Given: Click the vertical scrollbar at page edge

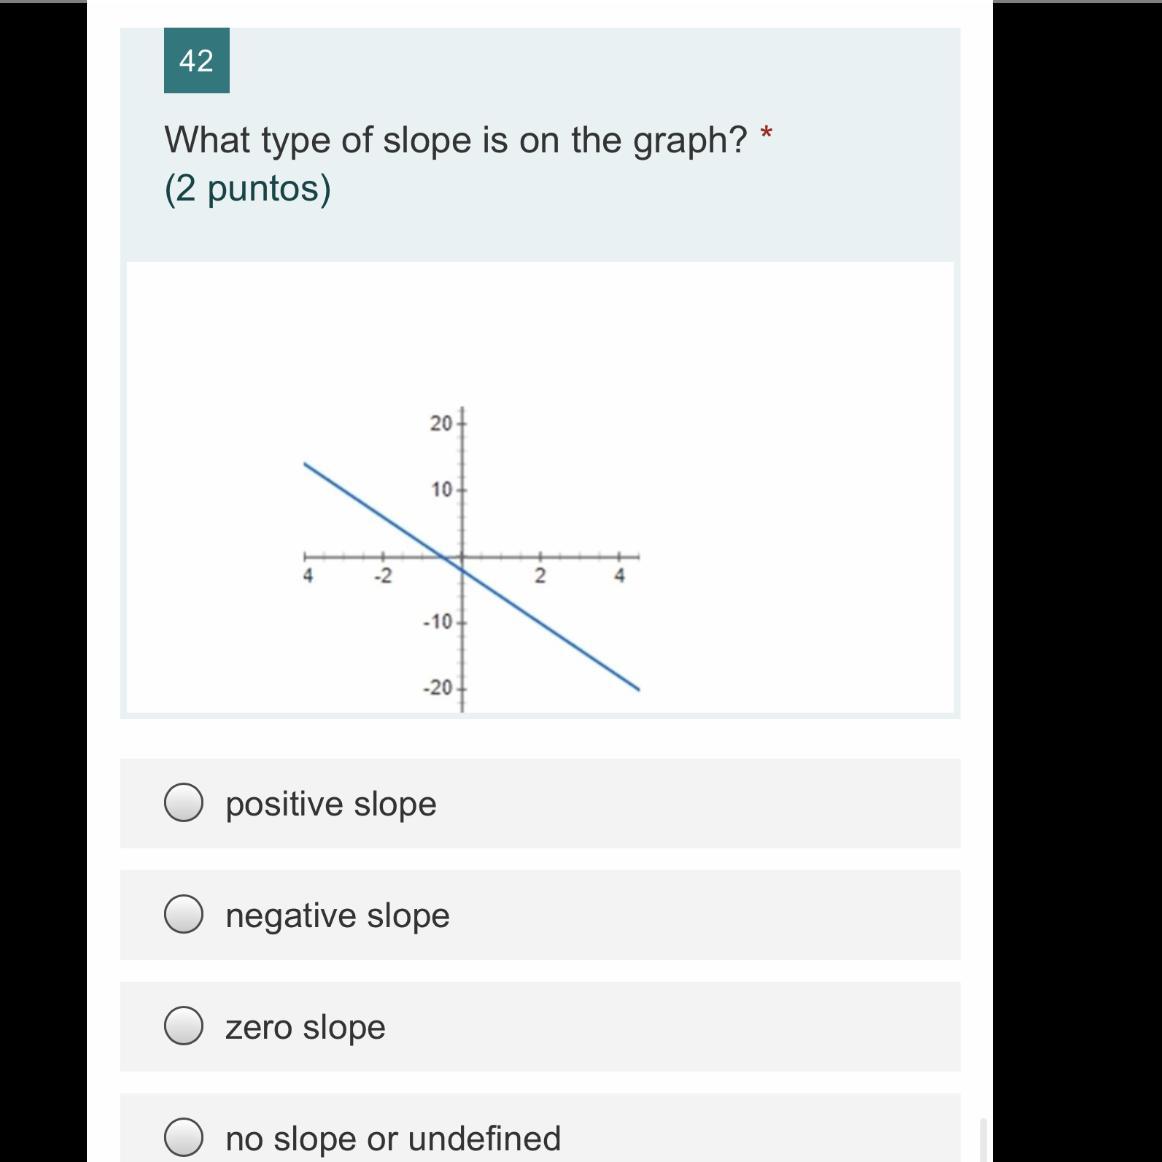Looking at the screenshot, I should click(983, 1139).
